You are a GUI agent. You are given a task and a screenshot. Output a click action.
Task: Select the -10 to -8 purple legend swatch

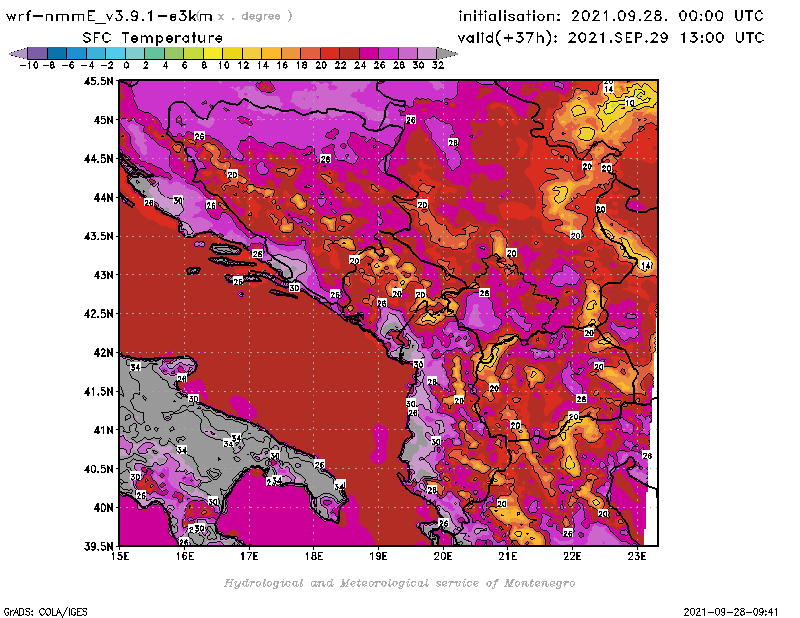point(38,53)
